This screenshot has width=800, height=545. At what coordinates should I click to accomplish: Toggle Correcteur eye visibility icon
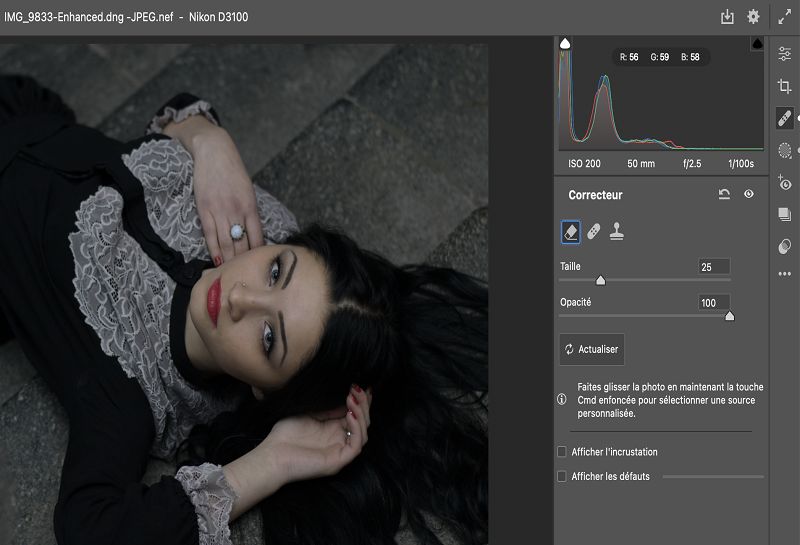[x=748, y=194]
